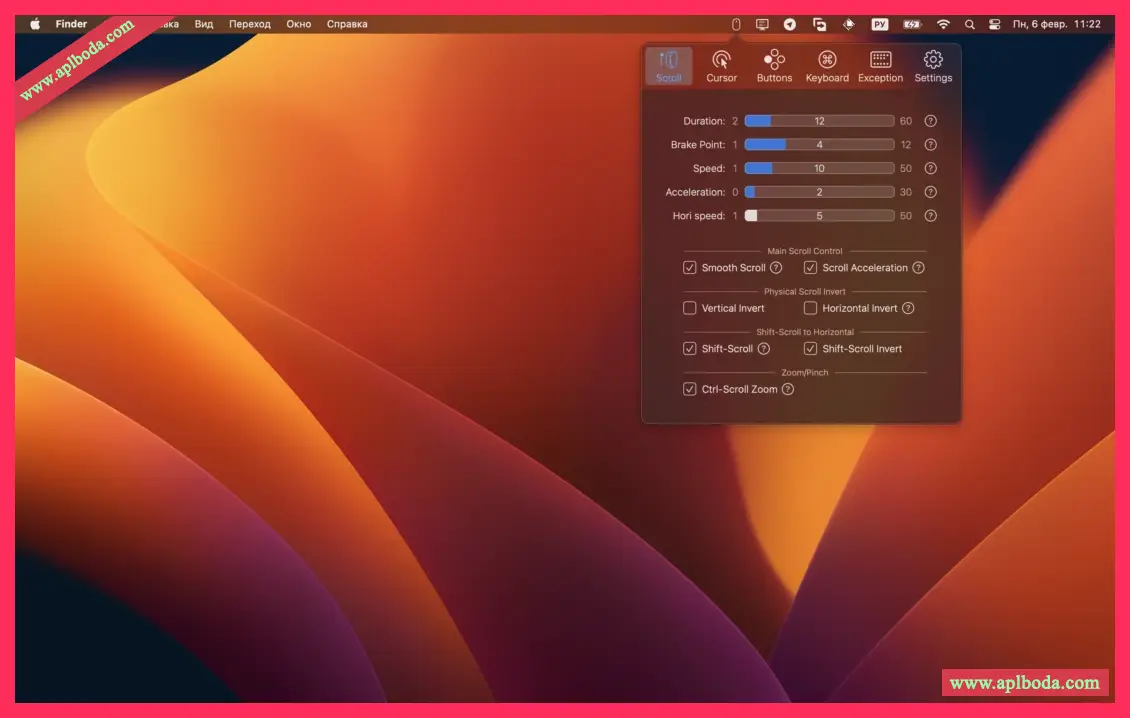Click the Hori speed slider
This screenshot has width=1130, height=718.
pyautogui.click(x=819, y=216)
